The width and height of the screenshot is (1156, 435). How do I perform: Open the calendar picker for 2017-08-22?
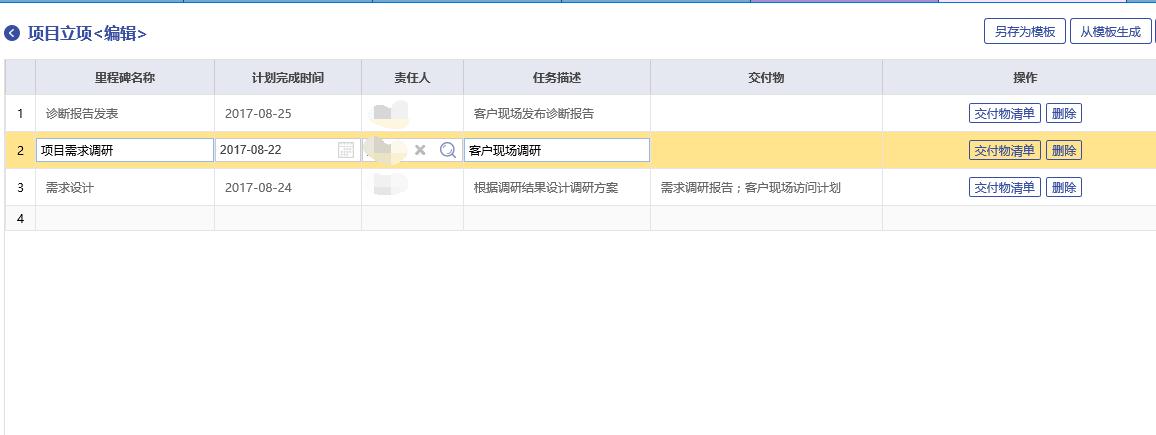(346, 150)
